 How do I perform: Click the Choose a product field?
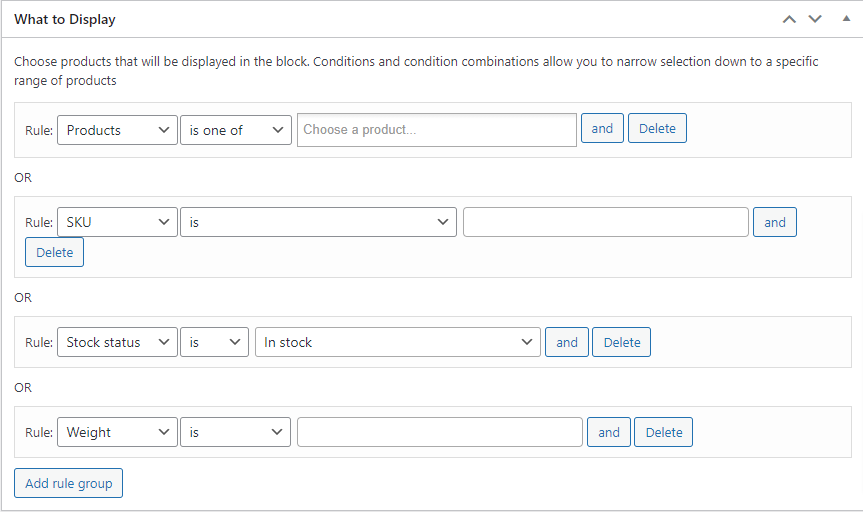[x=437, y=130]
